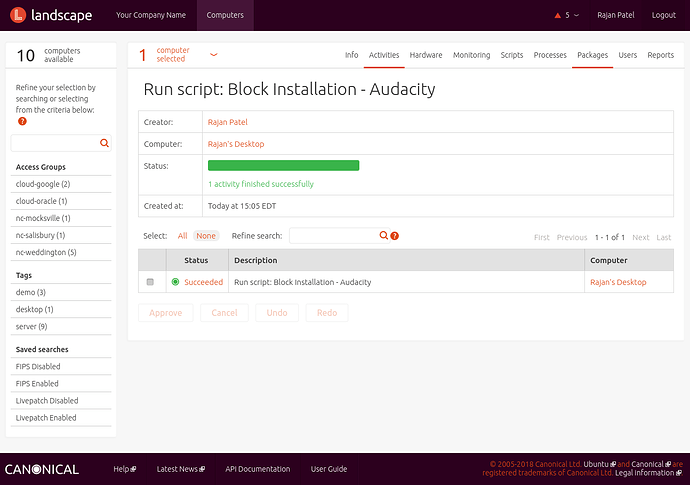
Task: Switch to the Activities tab
Action: tap(384, 55)
